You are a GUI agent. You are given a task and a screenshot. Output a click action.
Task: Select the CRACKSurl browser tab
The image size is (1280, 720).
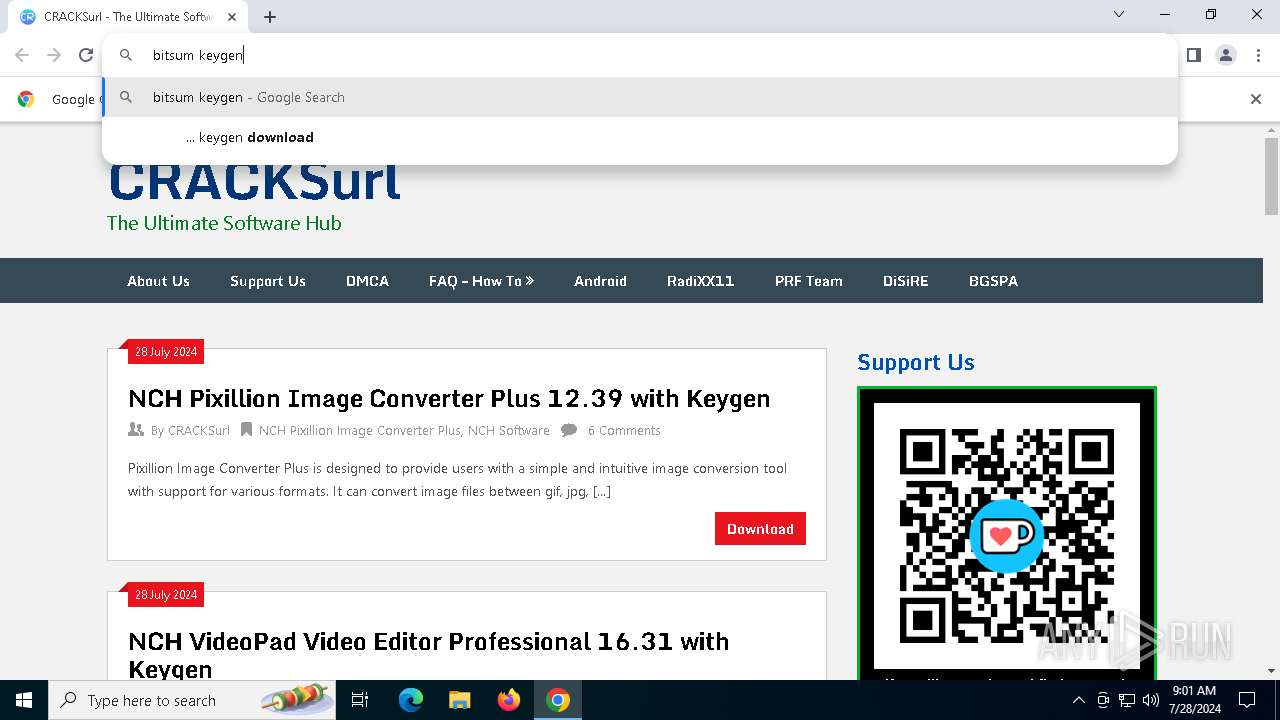128,16
